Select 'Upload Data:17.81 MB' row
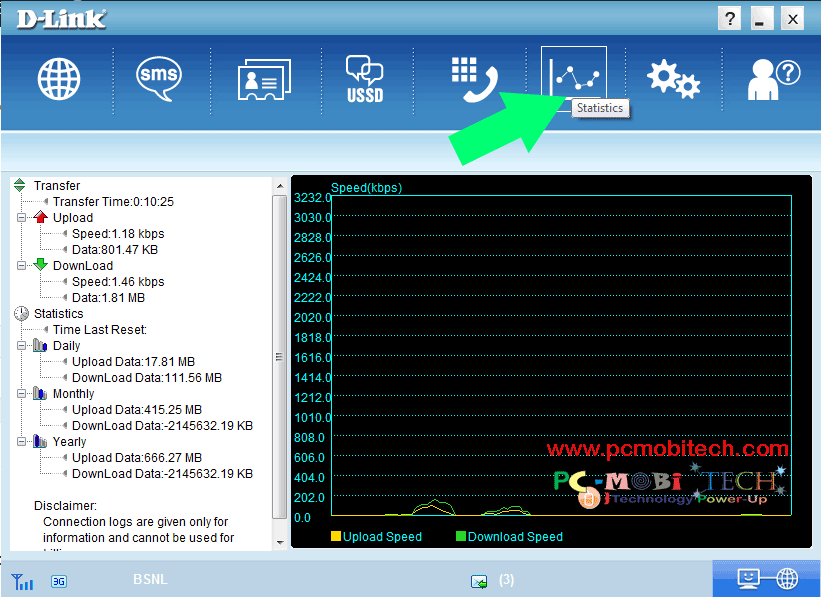 pyautogui.click(x=133, y=362)
